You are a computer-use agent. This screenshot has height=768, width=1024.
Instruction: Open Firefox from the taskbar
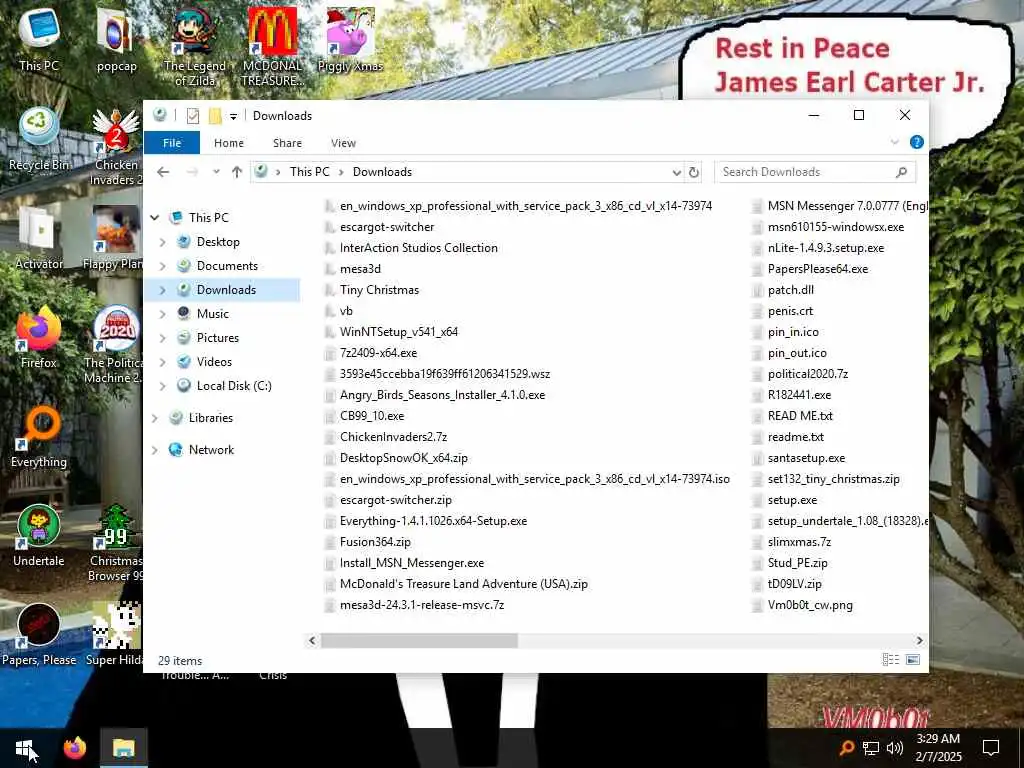point(74,748)
